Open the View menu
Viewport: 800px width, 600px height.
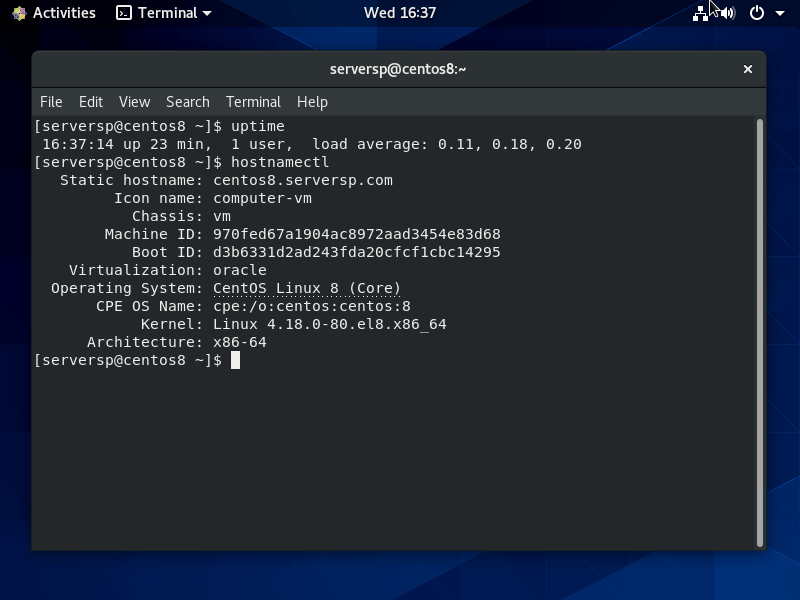(134, 102)
